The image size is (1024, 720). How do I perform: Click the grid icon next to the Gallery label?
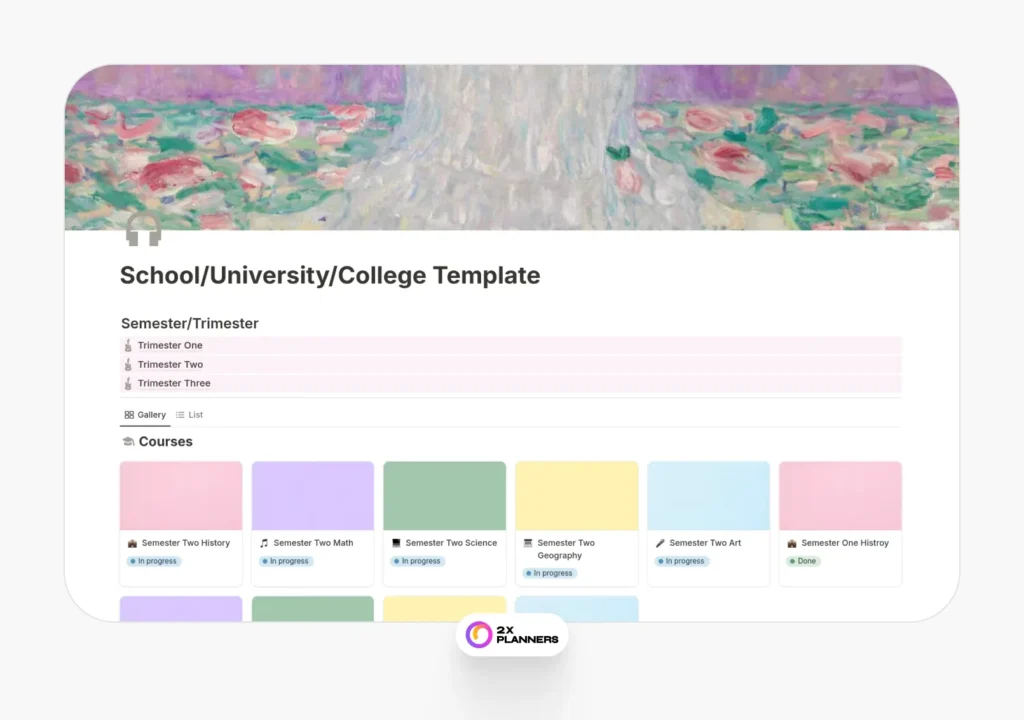click(129, 414)
